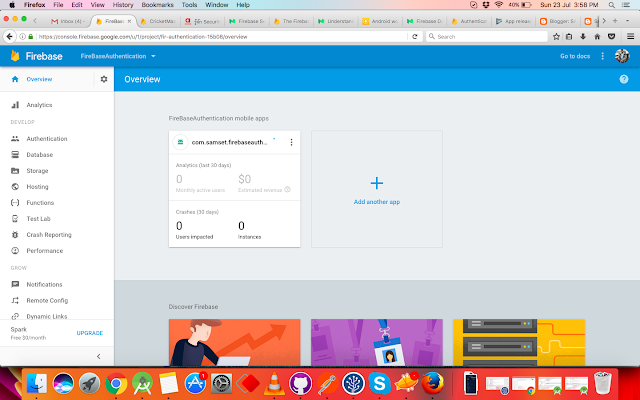This screenshot has height=400, width=640.
Task: Open the Apple menu
Action: [x=12, y=5]
